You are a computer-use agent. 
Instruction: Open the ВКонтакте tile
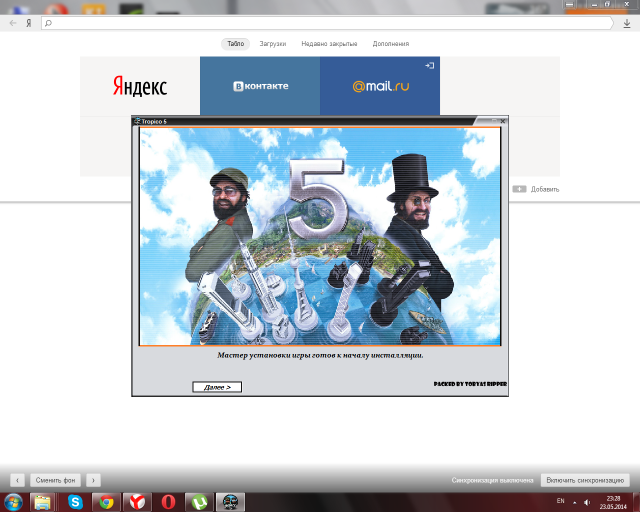[x=260, y=86]
